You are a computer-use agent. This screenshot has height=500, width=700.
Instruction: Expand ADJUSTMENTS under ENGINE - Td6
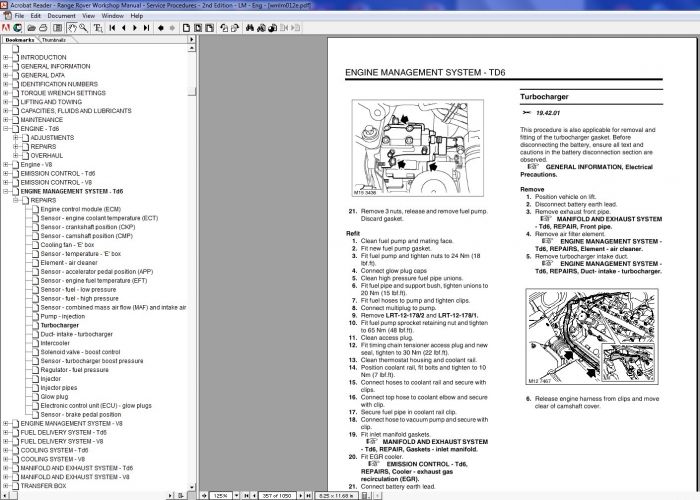click(x=16, y=138)
